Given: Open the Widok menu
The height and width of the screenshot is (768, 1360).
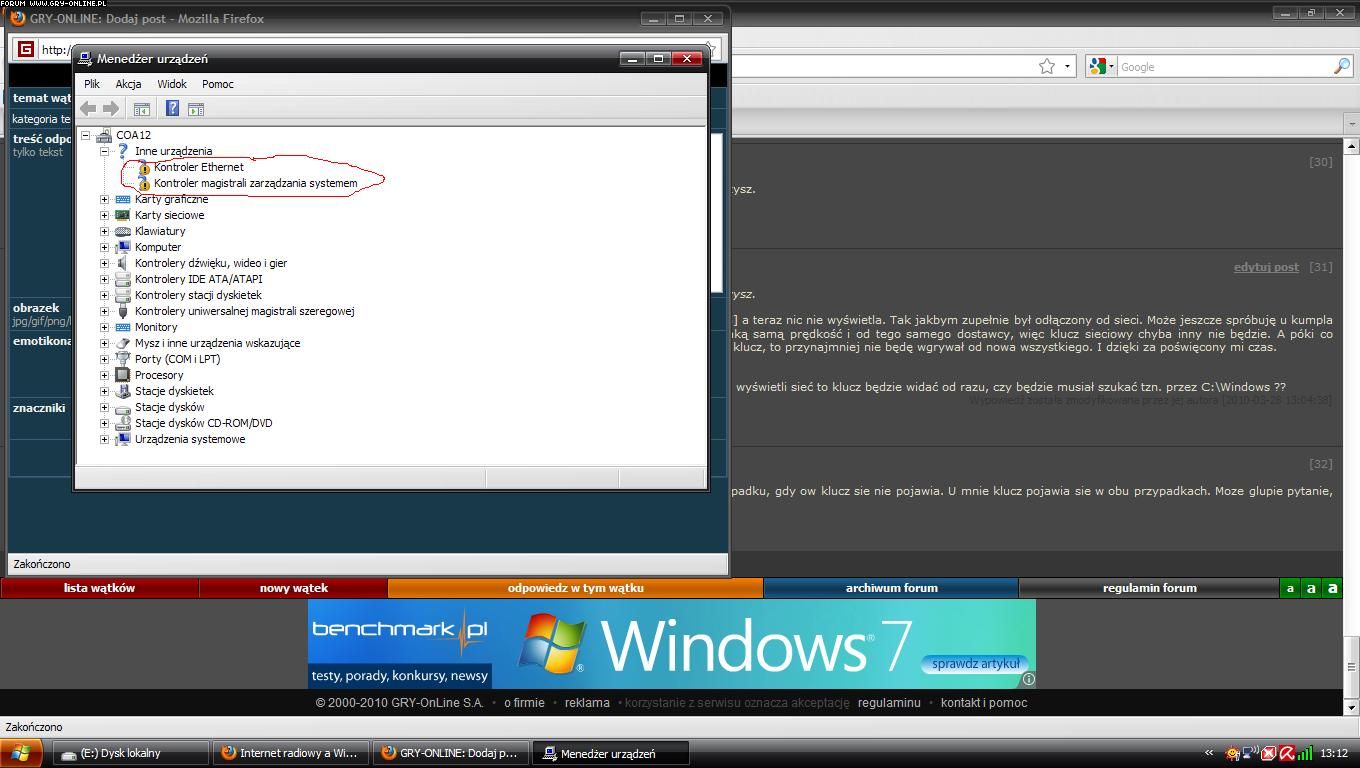Looking at the screenshot, I should 172,84.
